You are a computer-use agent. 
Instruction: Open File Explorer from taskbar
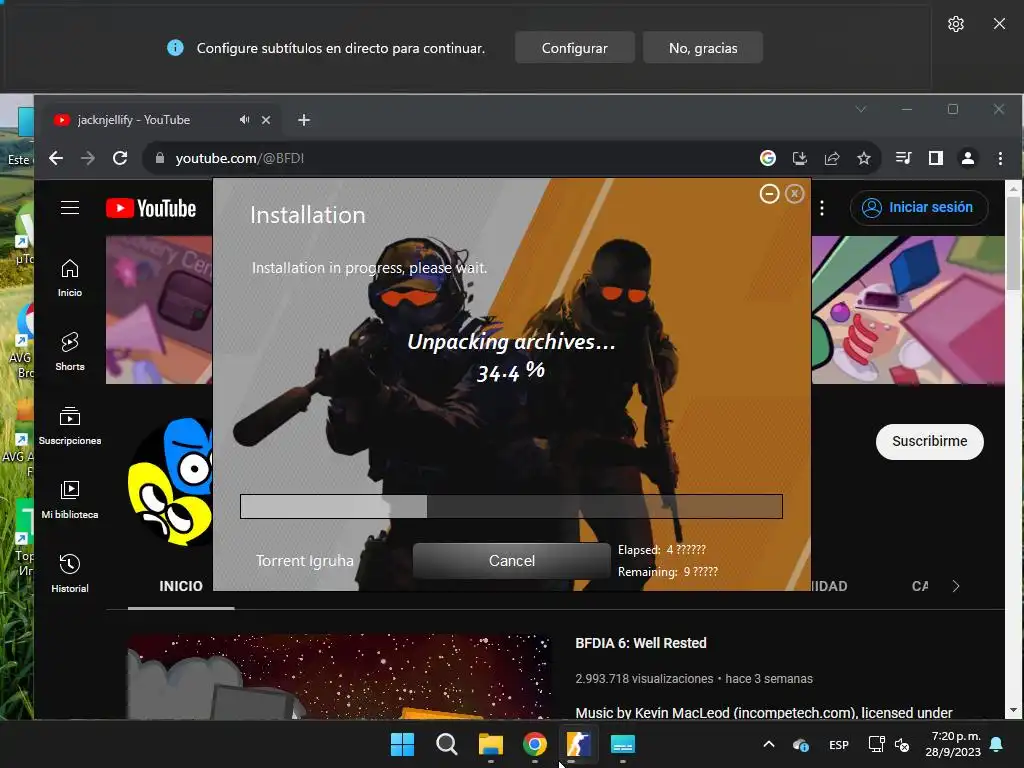click(490, 744)
